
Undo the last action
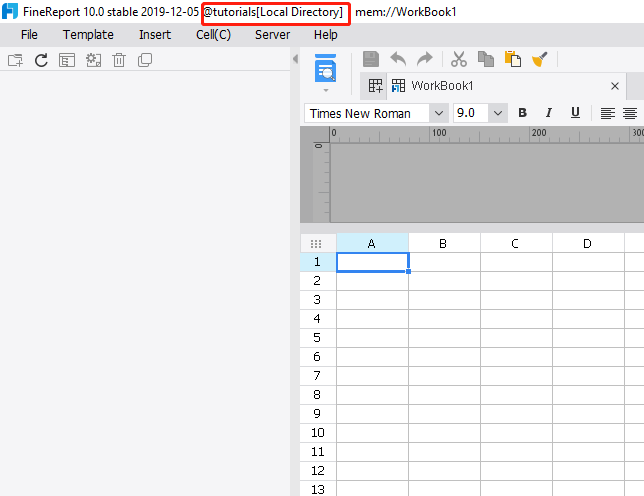398,59
